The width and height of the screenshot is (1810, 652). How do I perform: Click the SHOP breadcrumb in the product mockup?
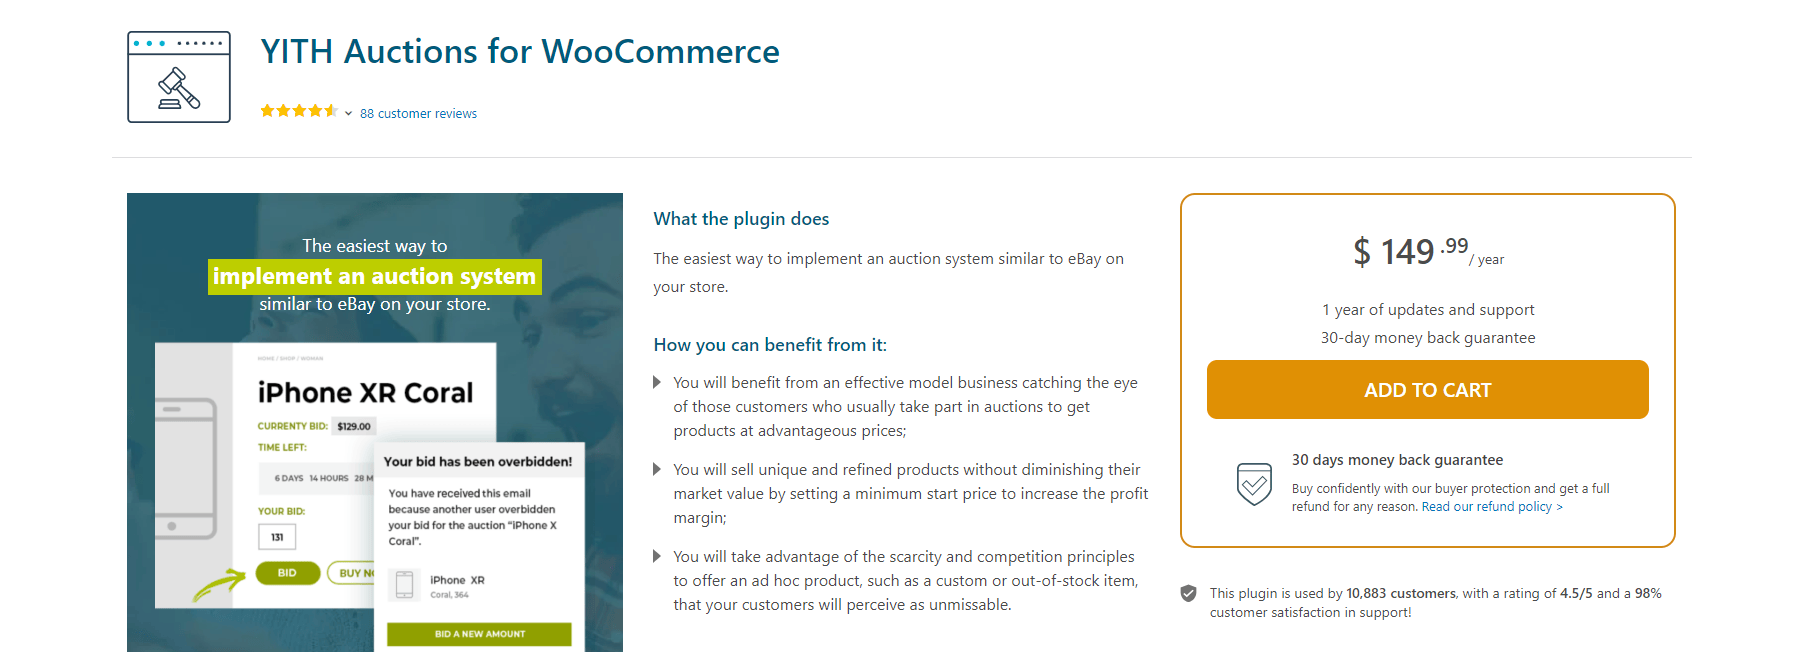coord(286,358)
